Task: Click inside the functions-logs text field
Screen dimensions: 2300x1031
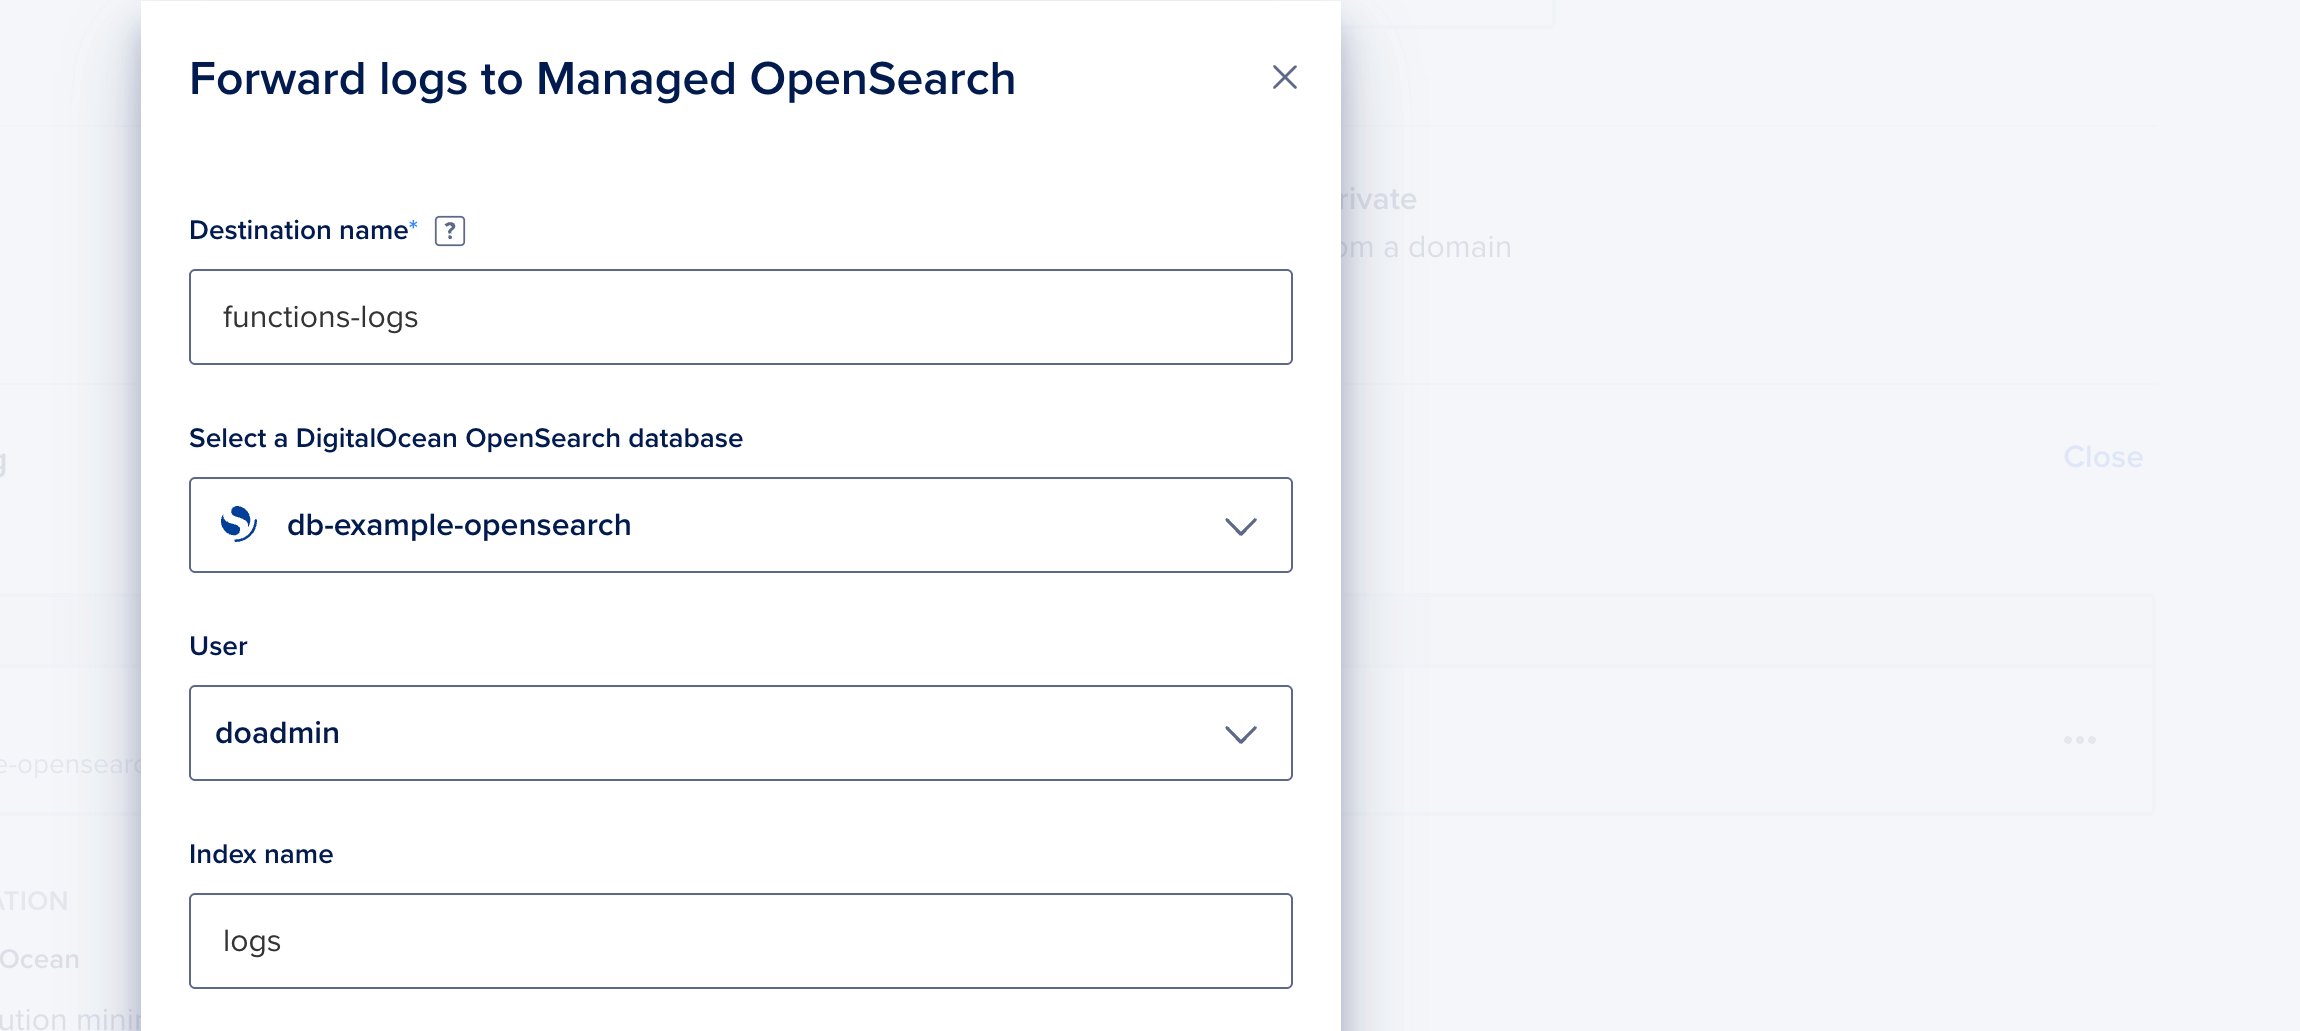Action: pyautogui.click(x=740, y=317)
